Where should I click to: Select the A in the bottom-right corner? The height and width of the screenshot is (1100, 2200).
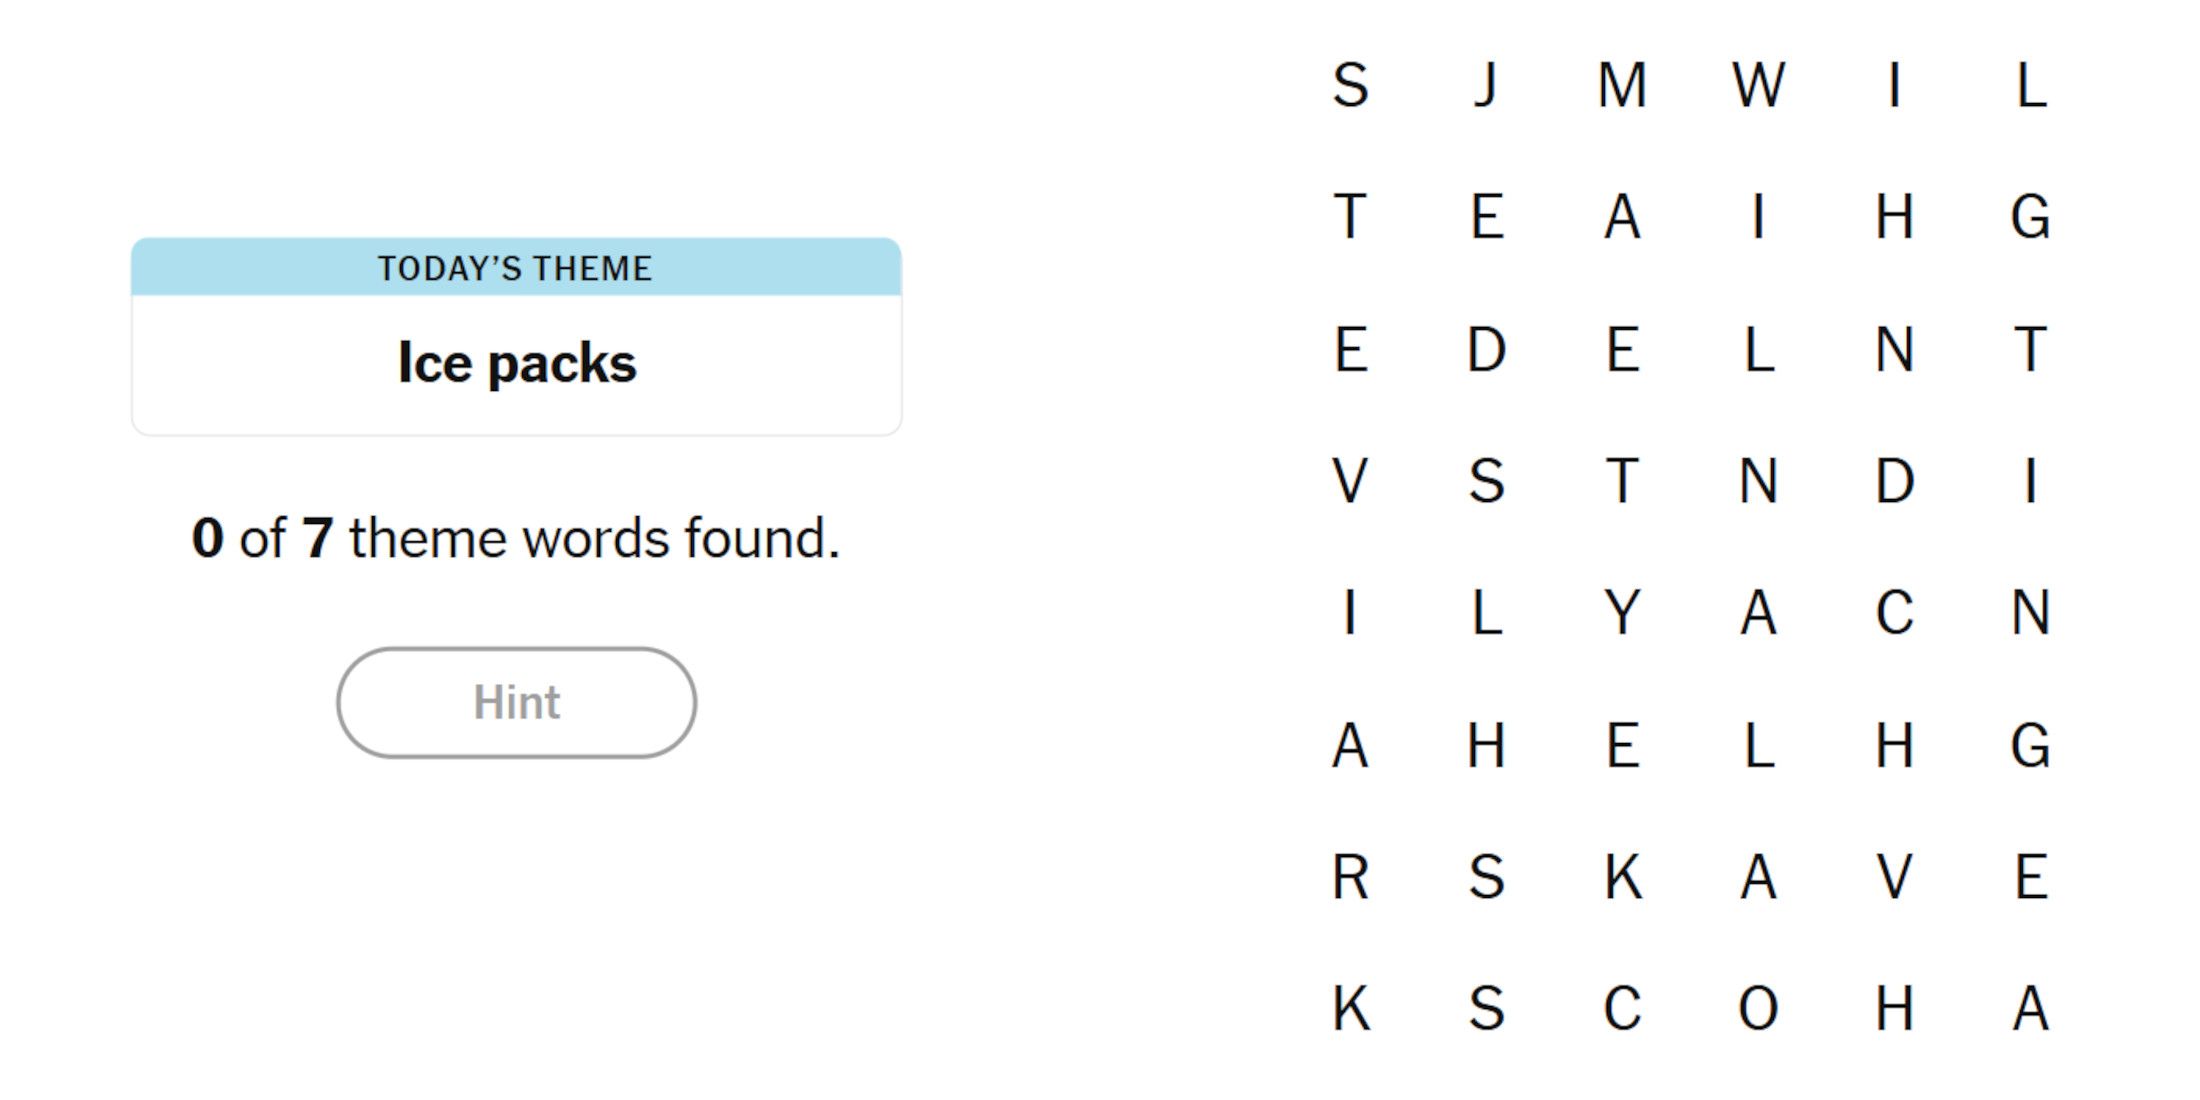tap(2030, 1008)
